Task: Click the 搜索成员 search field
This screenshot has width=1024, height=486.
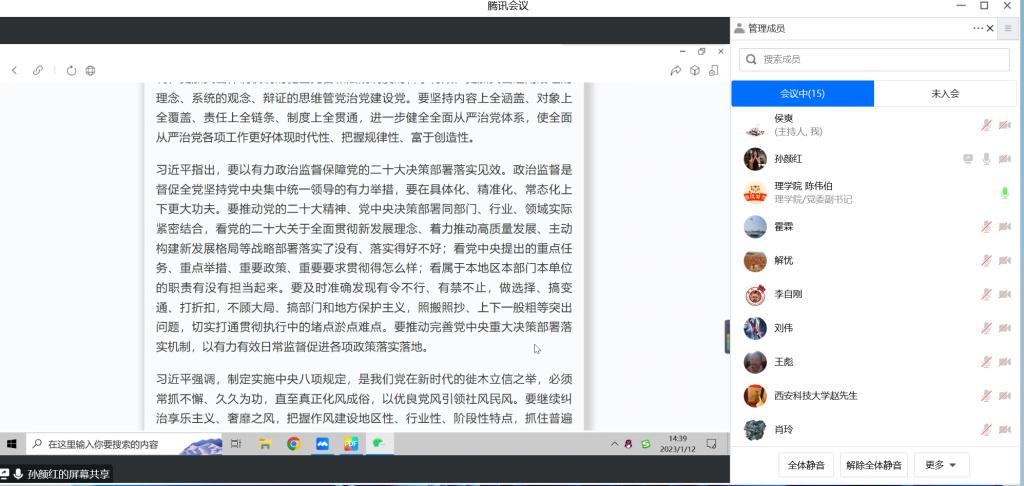Action: [874, 60]
